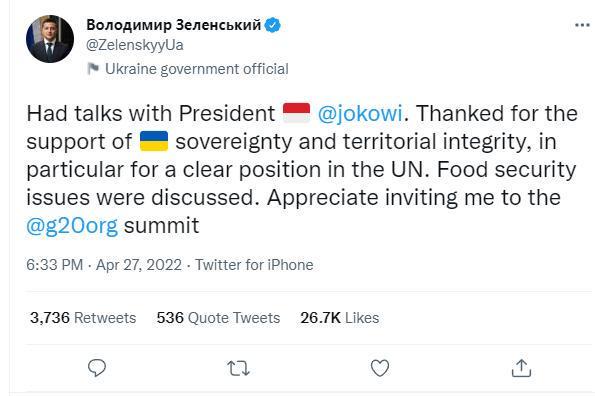
Task: Click the display name Володимир Зеленський
Action: coord(173,25)
